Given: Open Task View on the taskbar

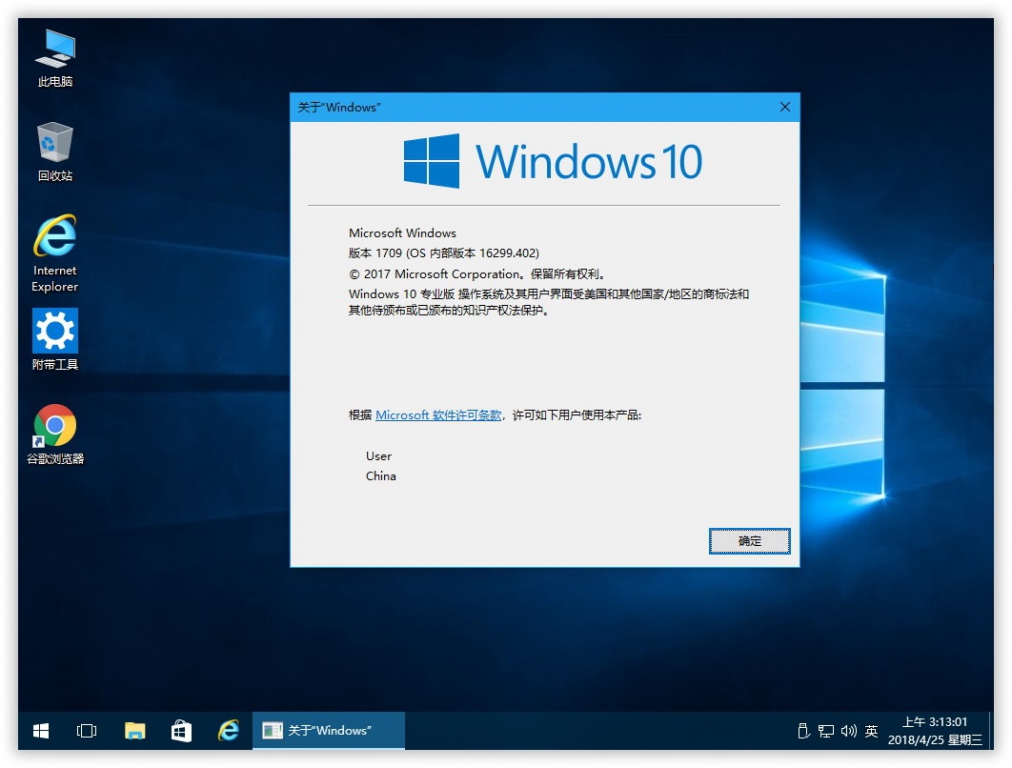Looking at the screenshot, I should [86, 731].
